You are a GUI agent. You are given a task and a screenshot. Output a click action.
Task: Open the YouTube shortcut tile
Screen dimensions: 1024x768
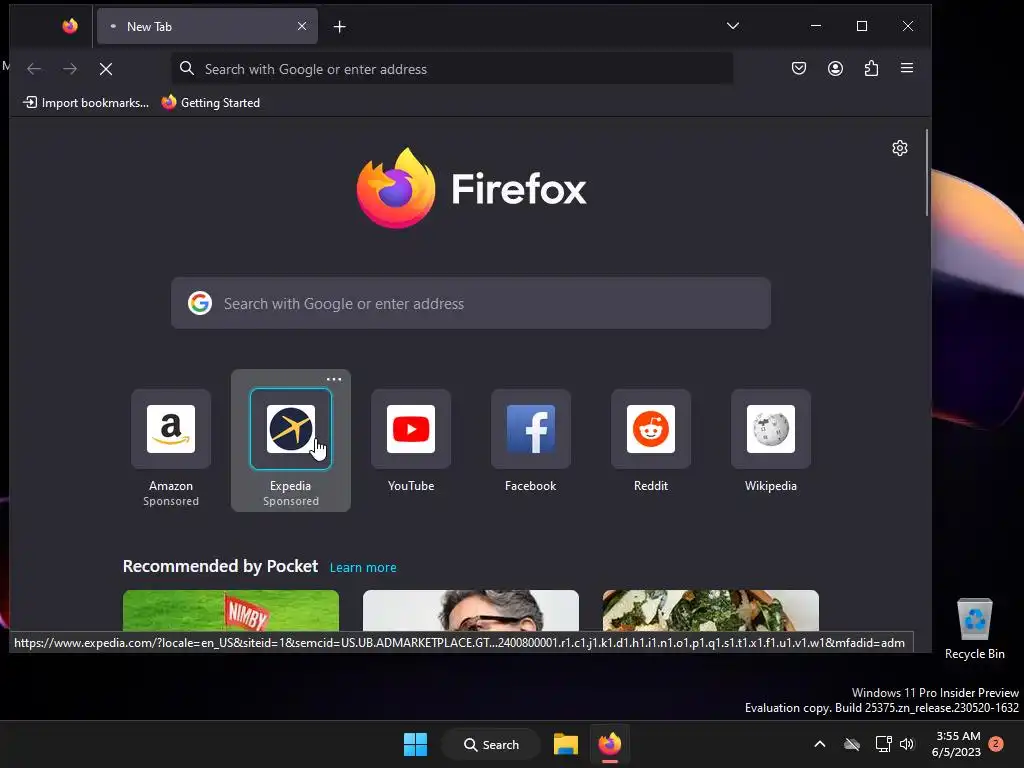click(x=411, y=429)
